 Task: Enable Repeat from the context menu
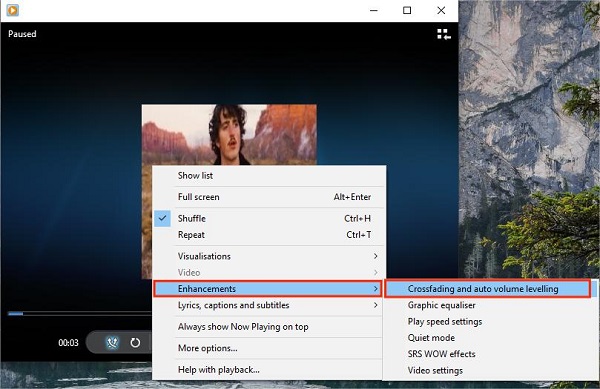coord(268,235)
